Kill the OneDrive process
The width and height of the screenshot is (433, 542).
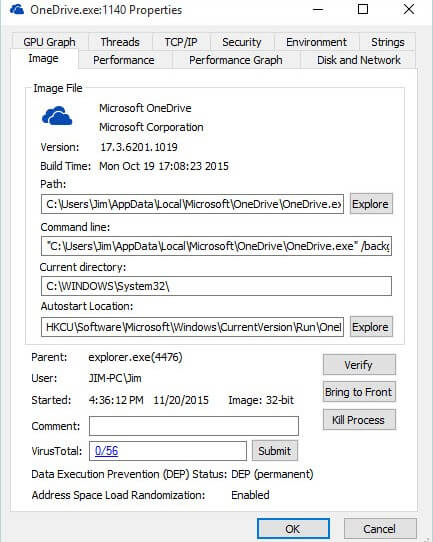pyautogui.click(x=359, y=420)
